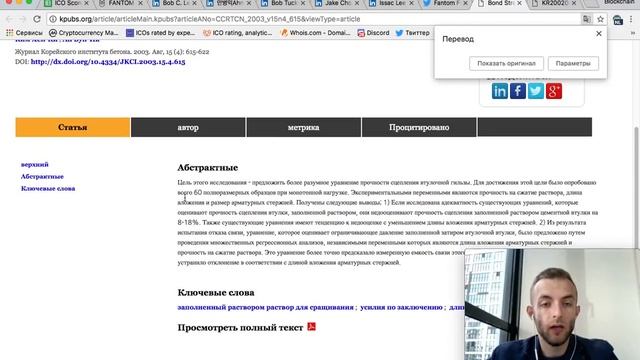Switch to the FANTOM browser tab
640x360 pixels.
[121, 3]
